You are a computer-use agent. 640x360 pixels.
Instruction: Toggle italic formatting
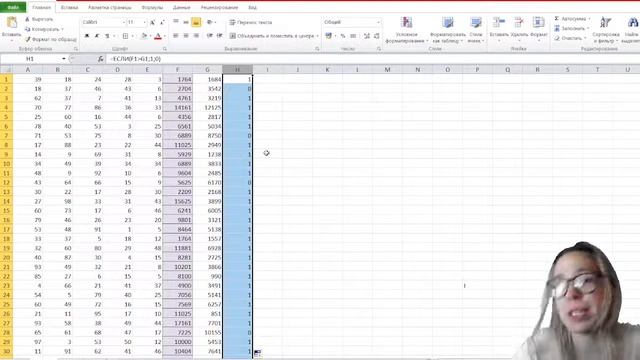click(97, 36)
